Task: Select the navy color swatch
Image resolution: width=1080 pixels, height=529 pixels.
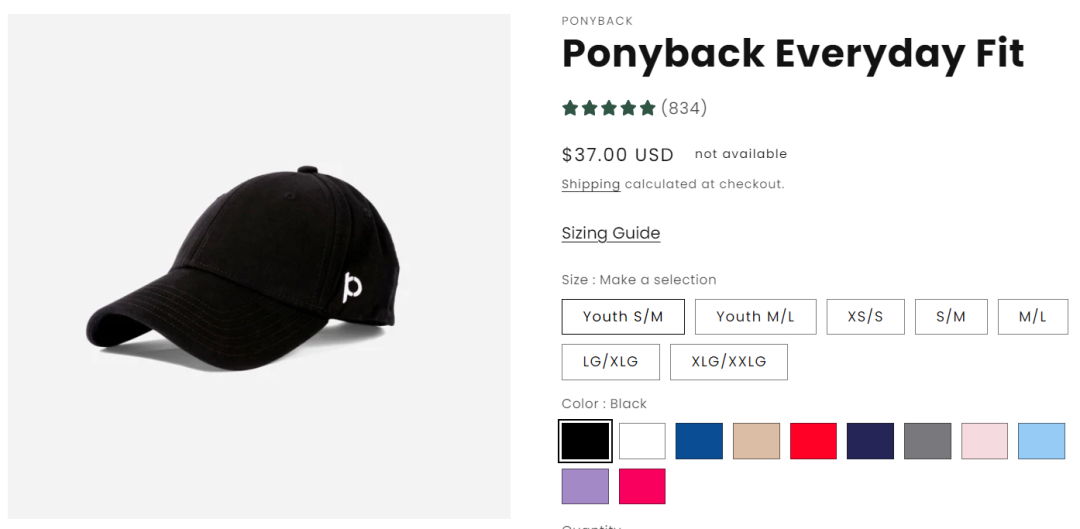Action: 870,441
